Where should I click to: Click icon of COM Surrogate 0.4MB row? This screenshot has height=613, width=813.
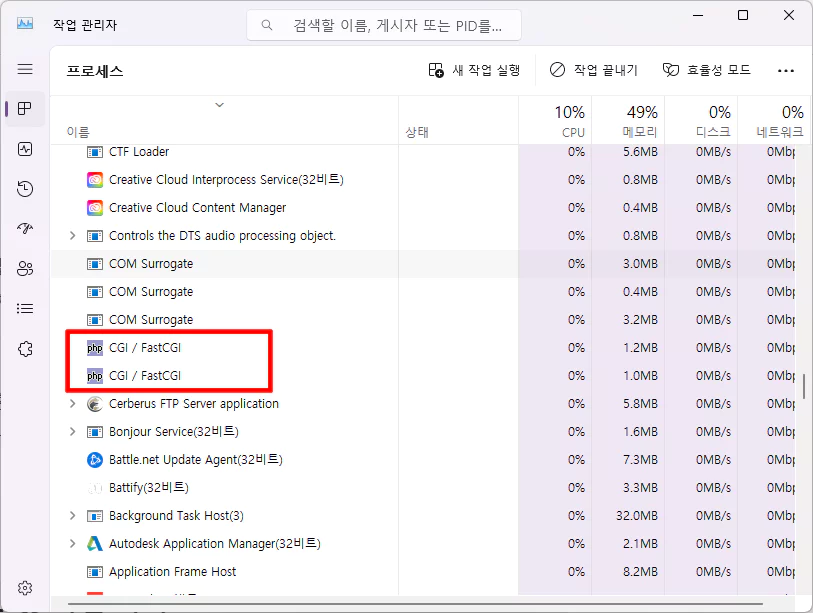click(95, 292)
